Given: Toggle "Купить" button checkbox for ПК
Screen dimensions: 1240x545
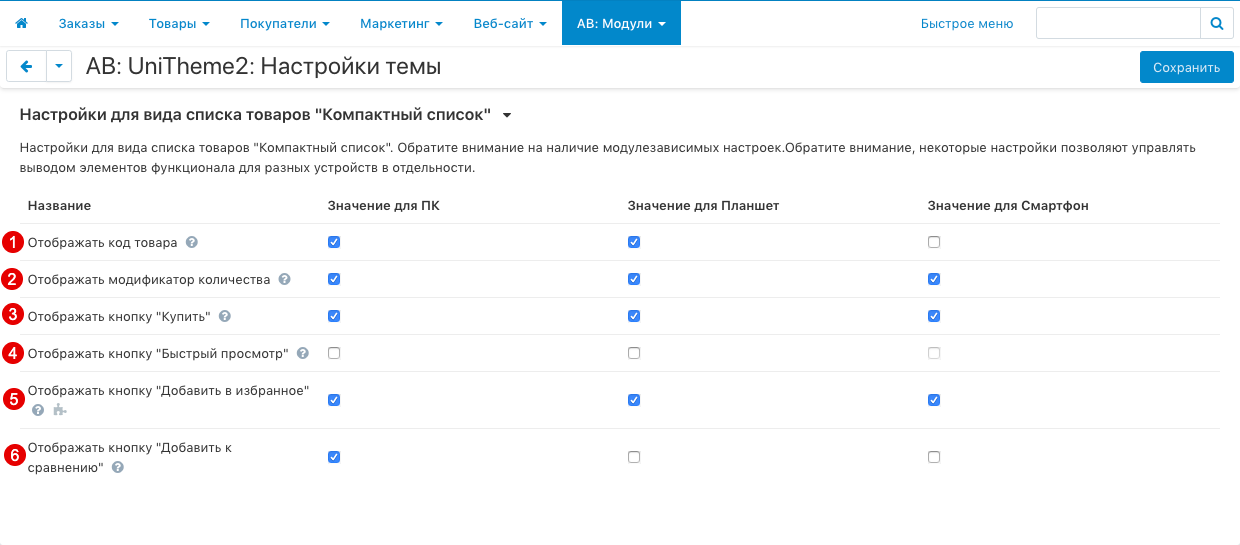Looking at the screenshot, I should click(334, 316).
